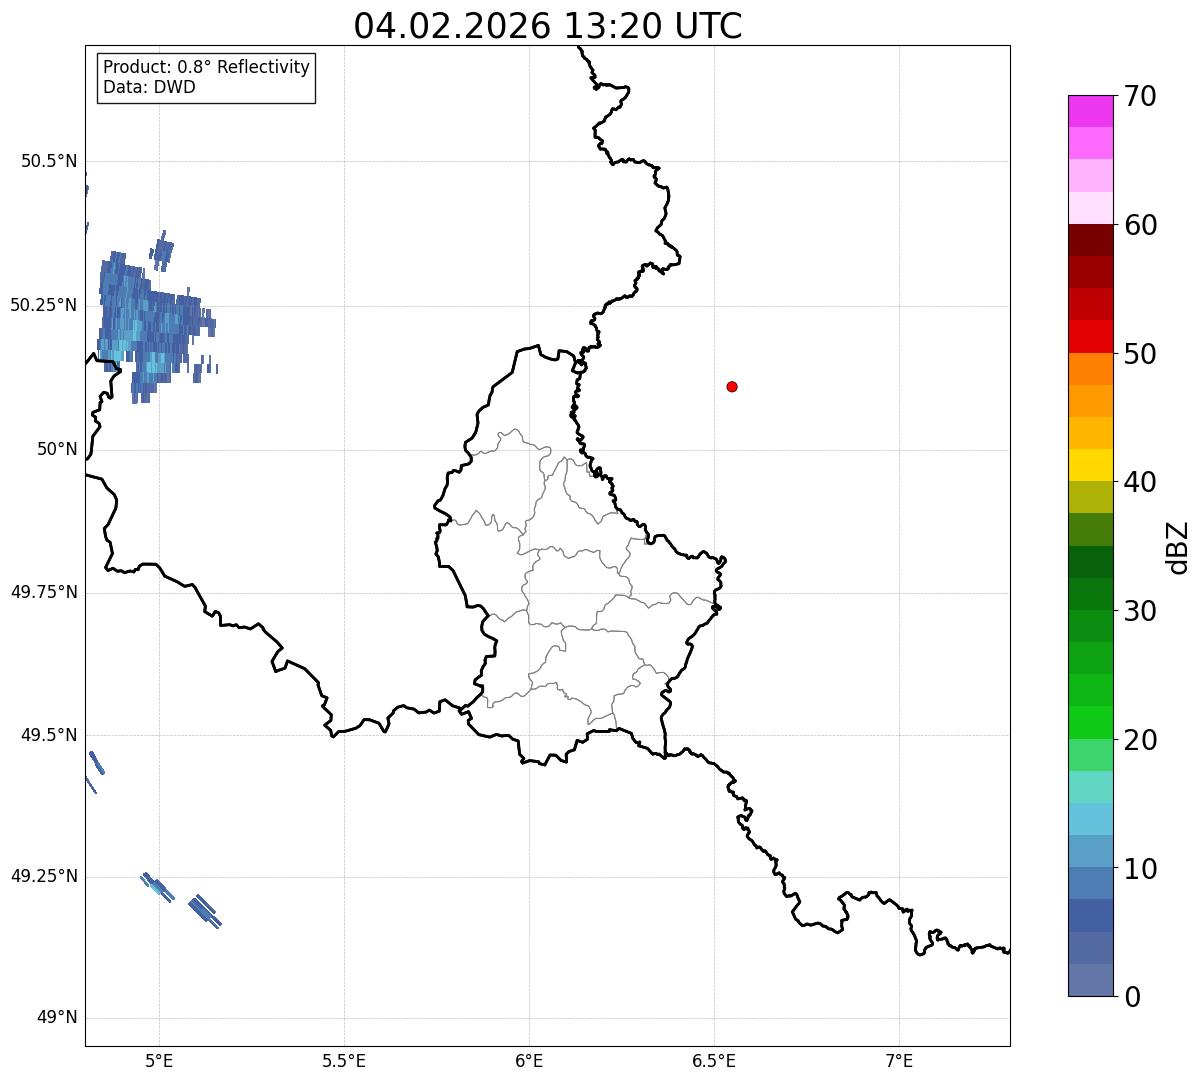Click the 'Product: 0.8° Reflectivity' line
Screen dimensions: 1202x1081
207,67
